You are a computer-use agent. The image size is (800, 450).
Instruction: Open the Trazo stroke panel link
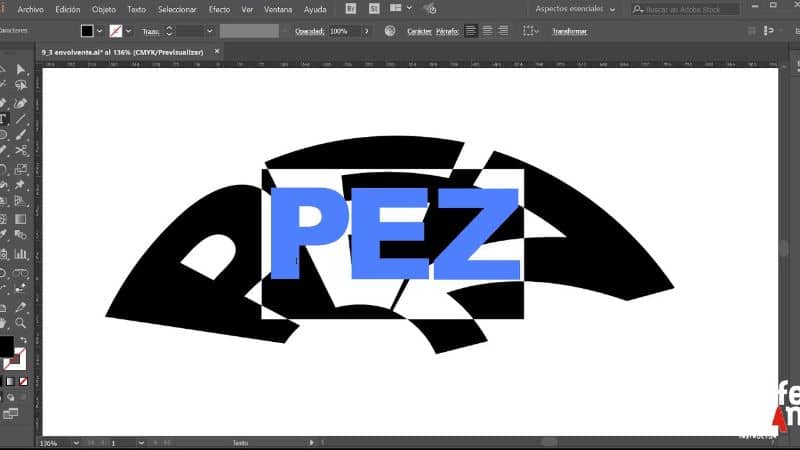tap(151, 31)
